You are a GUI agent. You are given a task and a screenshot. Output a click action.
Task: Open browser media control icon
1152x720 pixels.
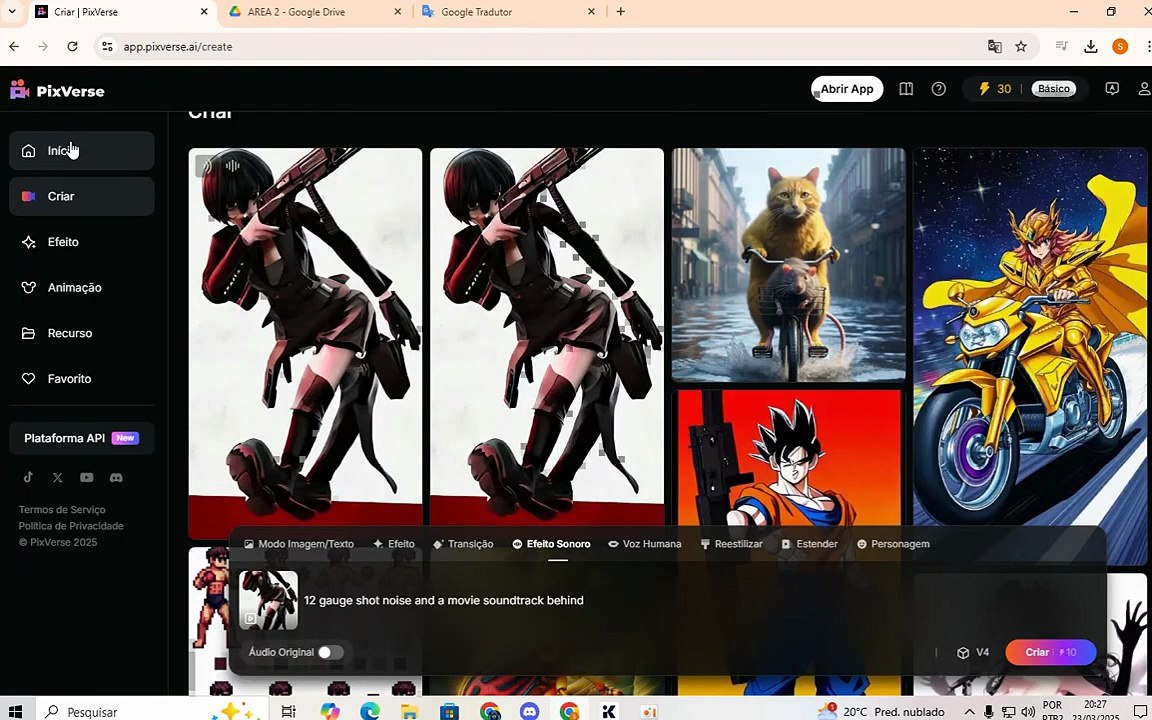click(1061, 46)
